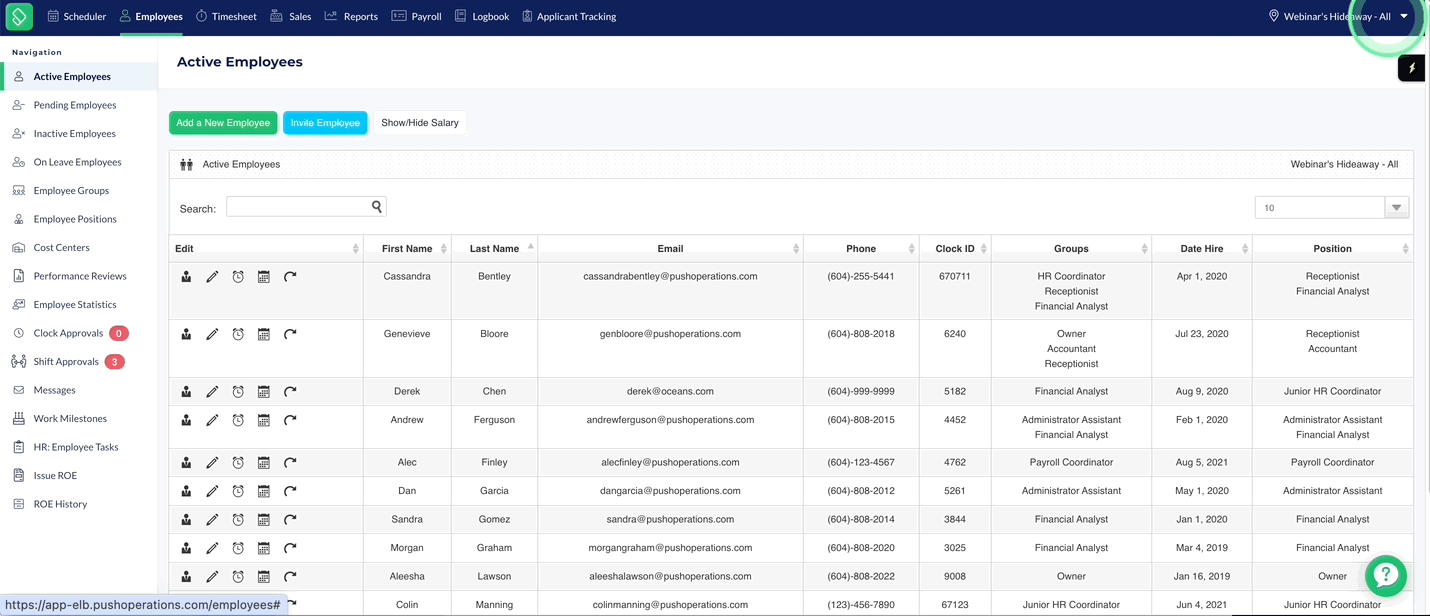Open Issue ROE in sidebar
Screen dimensions: 1430x616
pos(55,476)
